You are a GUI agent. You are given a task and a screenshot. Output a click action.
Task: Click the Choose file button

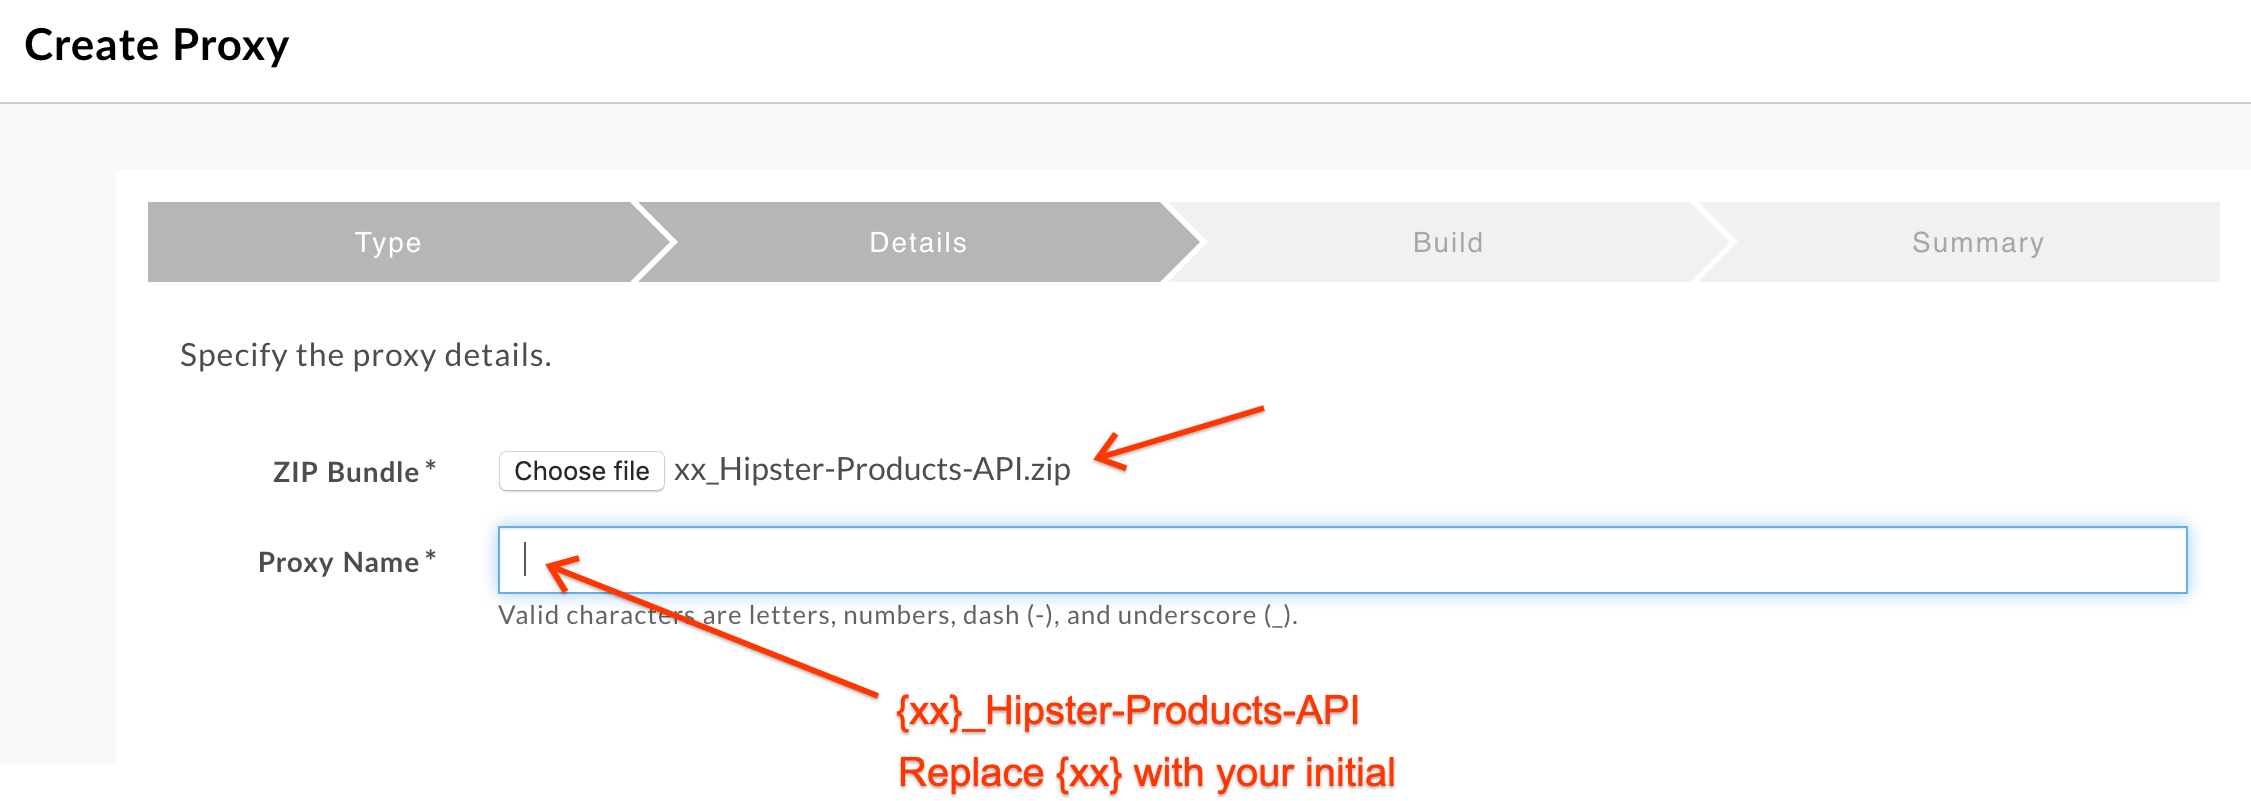(581, 471)
